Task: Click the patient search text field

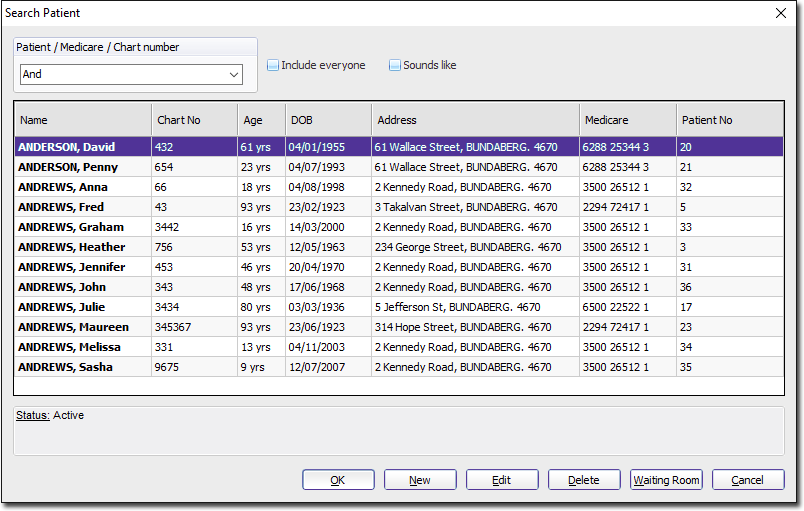Action: click(122, 75)
